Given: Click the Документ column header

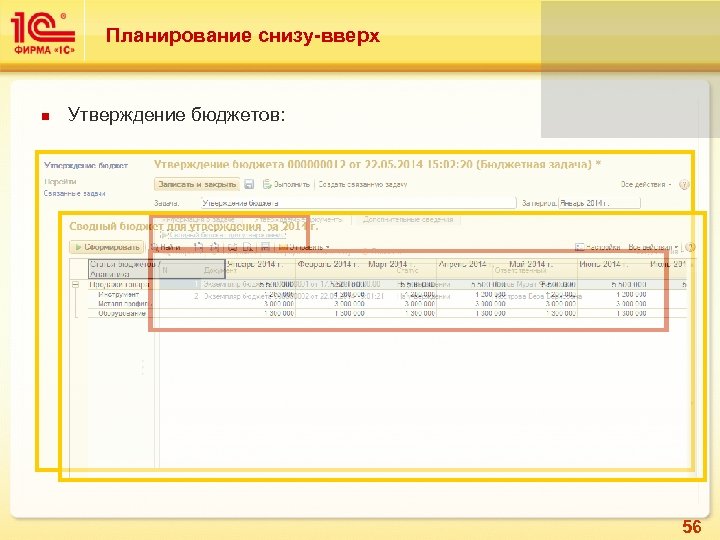Looking at the screenshot, I should click(220, 270).
